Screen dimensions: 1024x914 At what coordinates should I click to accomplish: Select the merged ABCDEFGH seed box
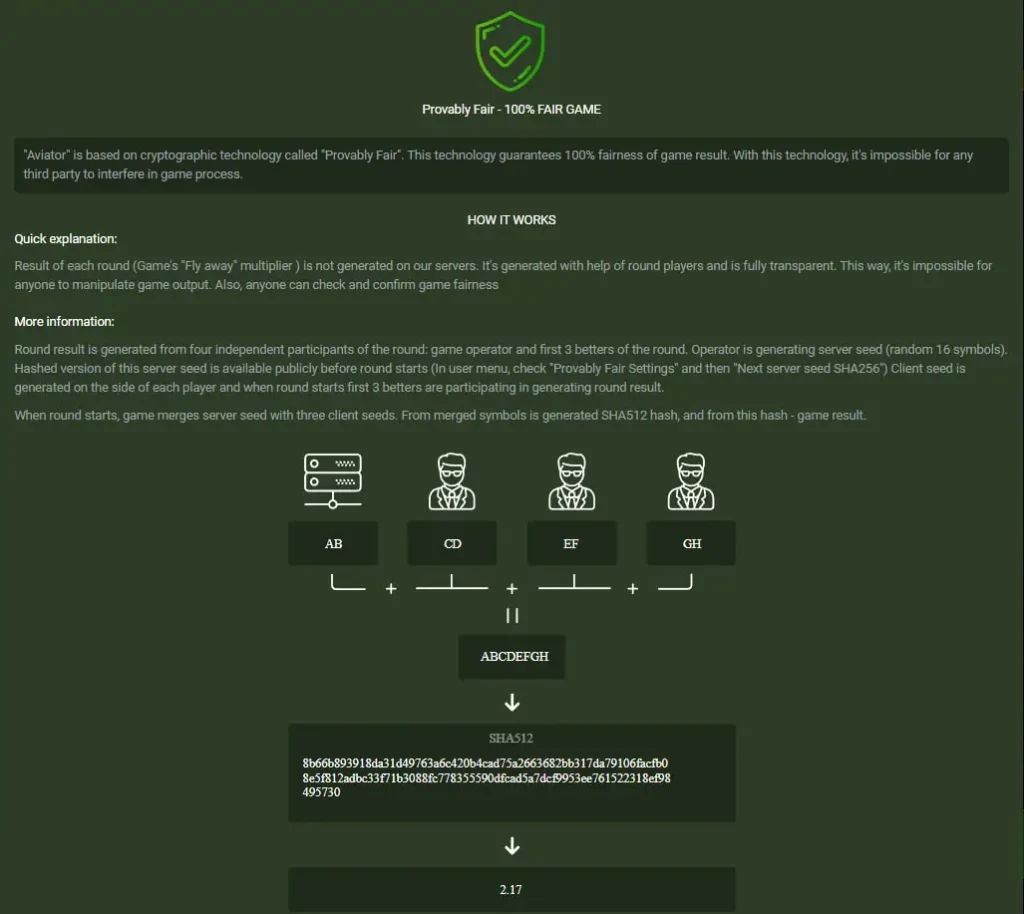pos(512,657)
